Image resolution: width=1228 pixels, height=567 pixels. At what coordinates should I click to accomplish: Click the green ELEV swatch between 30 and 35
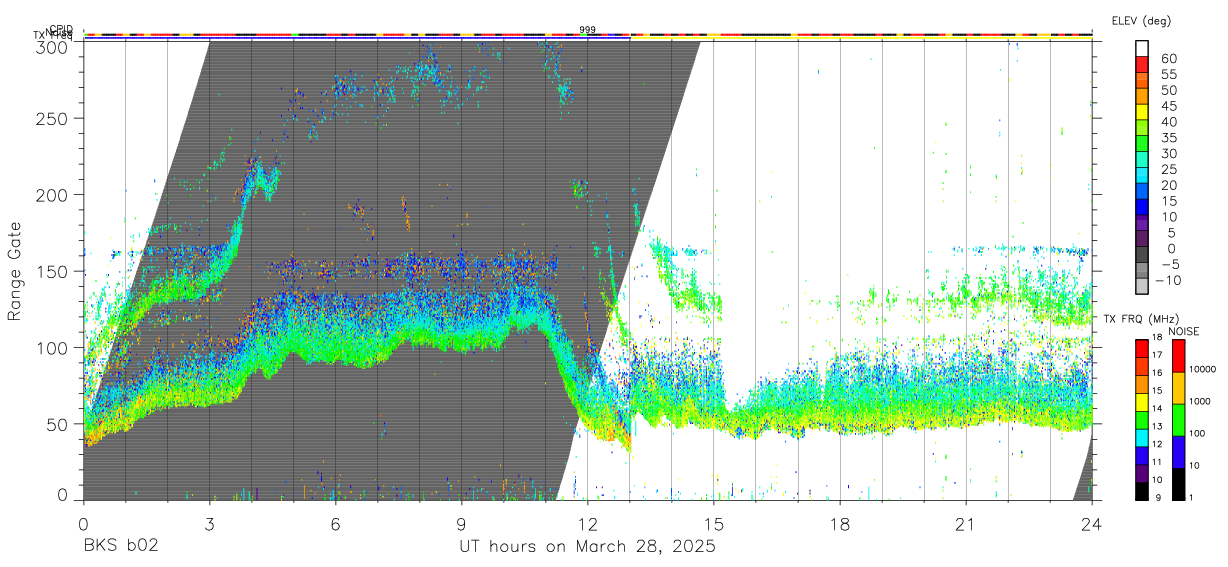[1143, 145]
